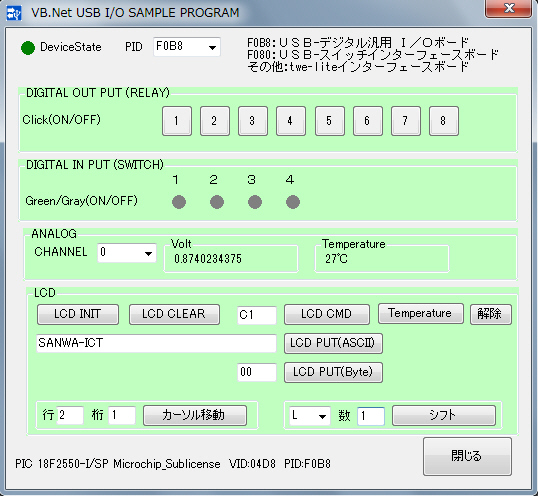This screenshot has width=538, height=496.
Task: Click the LCD CLEAR button
Action: [x=174, y=314]
